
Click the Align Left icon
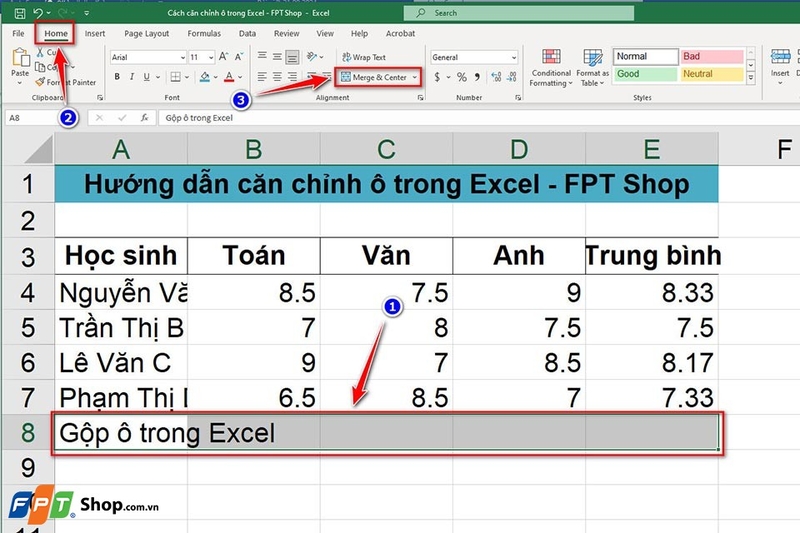pyautogui.click(x=262, y=77)
